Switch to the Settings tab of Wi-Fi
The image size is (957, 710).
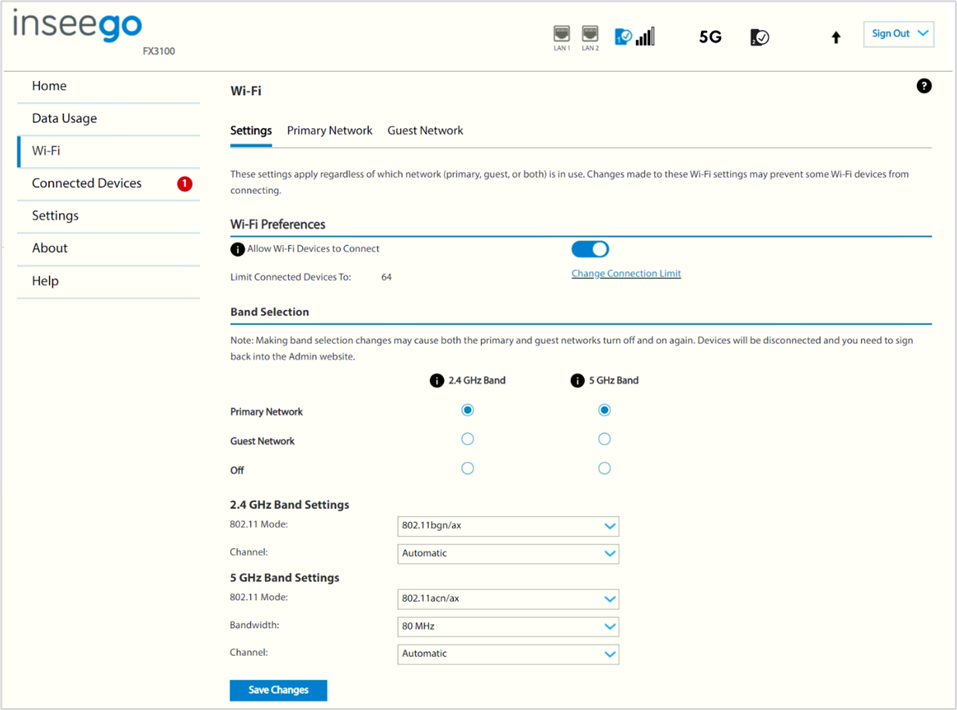[x=251, y=131]
